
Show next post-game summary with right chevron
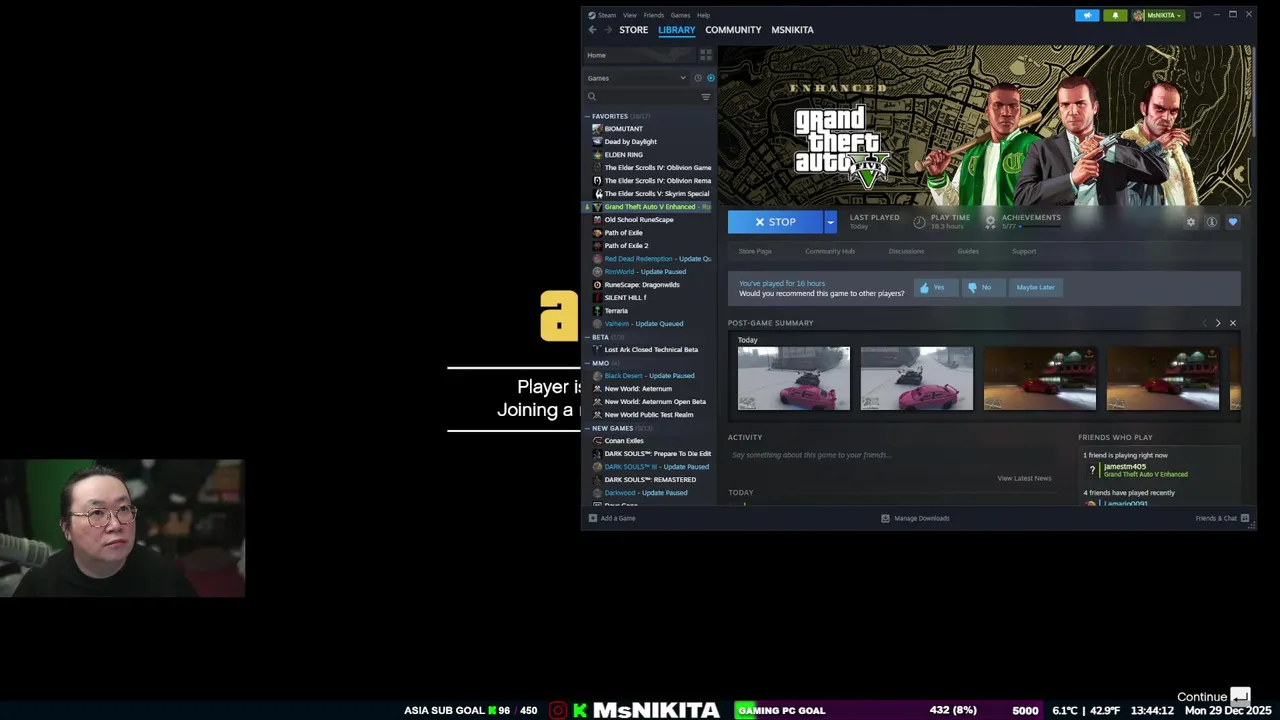point(1218,323)
